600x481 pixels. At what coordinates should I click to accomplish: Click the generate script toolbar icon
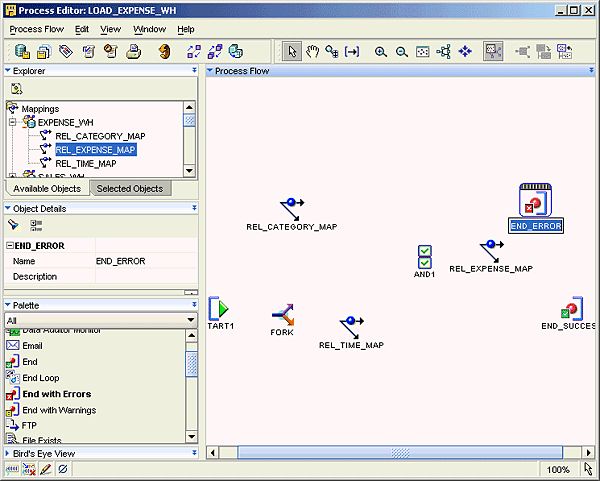pyautogui.click(x=111, y=51)
